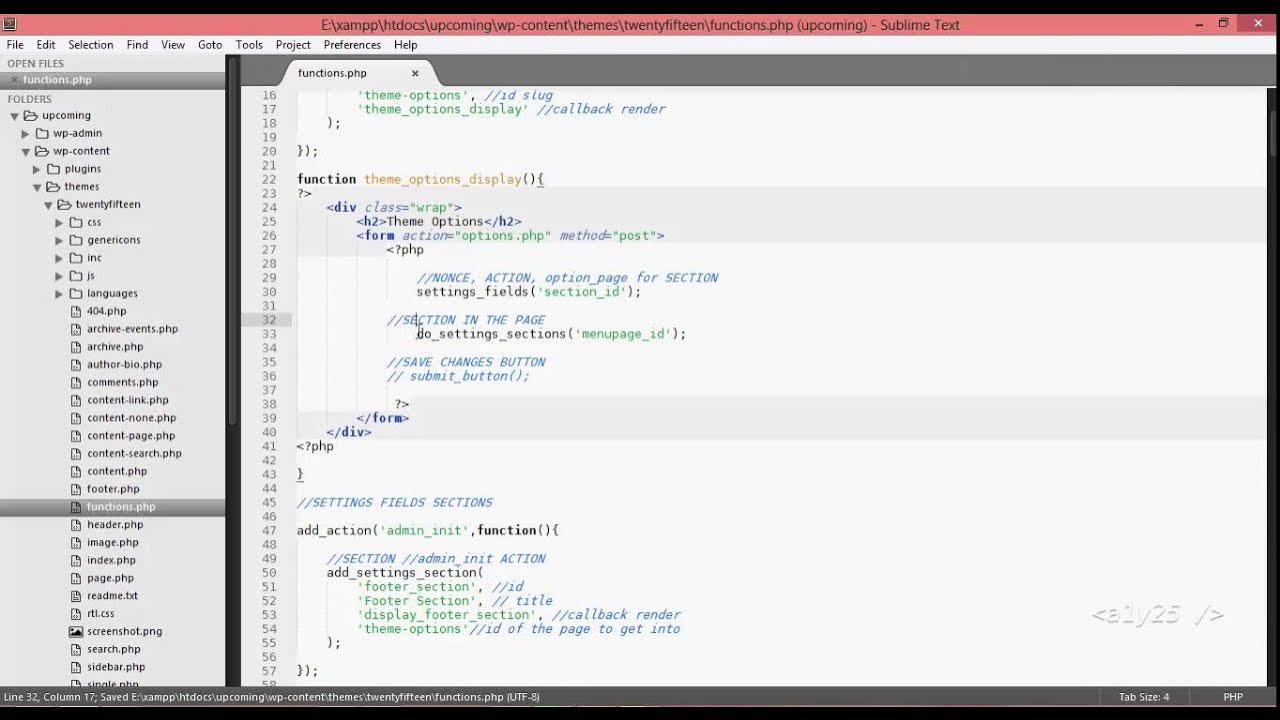Open content-none.php in the sidebar
Image resolution: width=1280 pixels, height=720 pixels.
(131, 418)
